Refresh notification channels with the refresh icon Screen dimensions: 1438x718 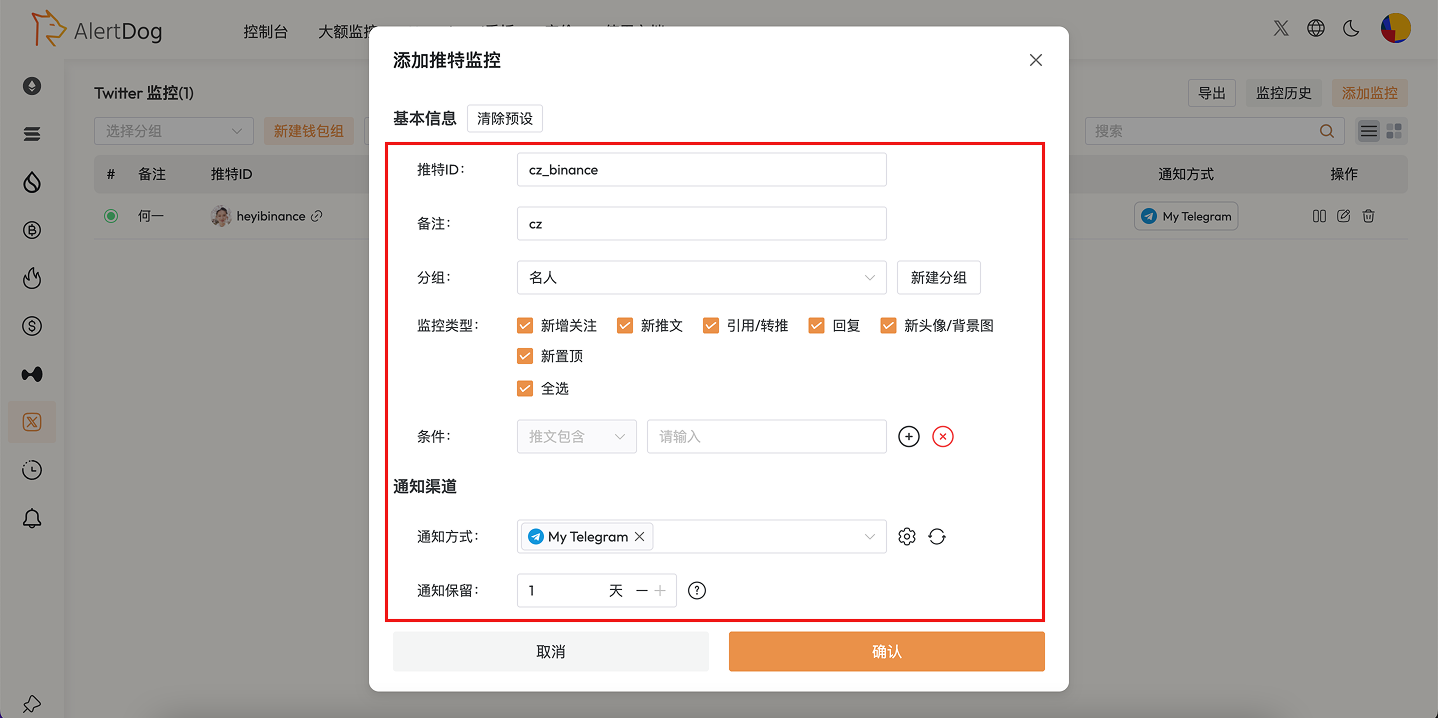tap(937, 536)
